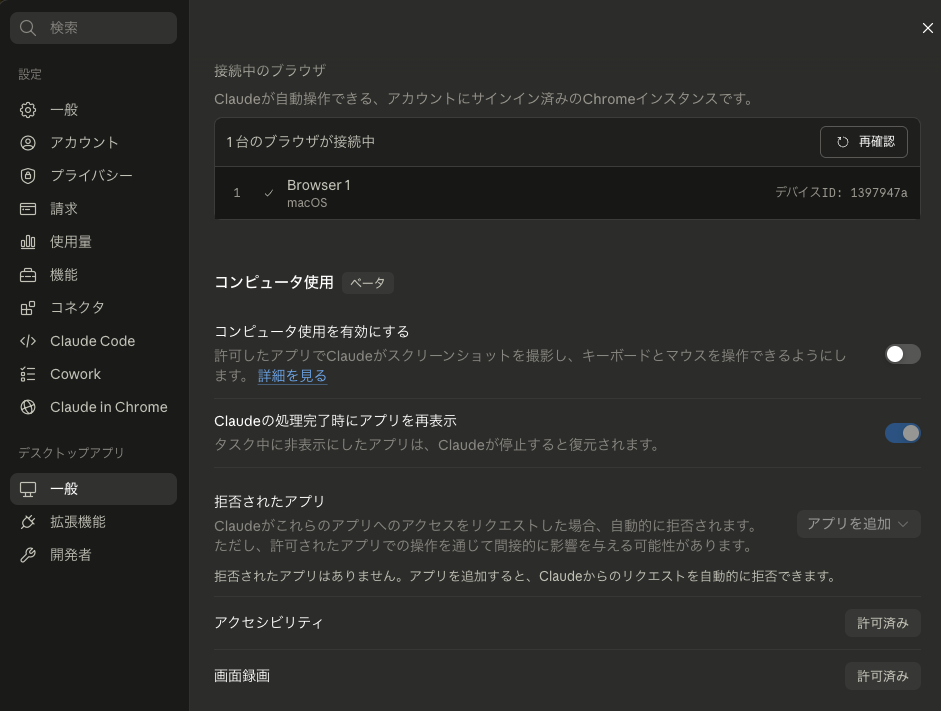Click the 請求 card icon
The image size is (941, 711).
28,209
